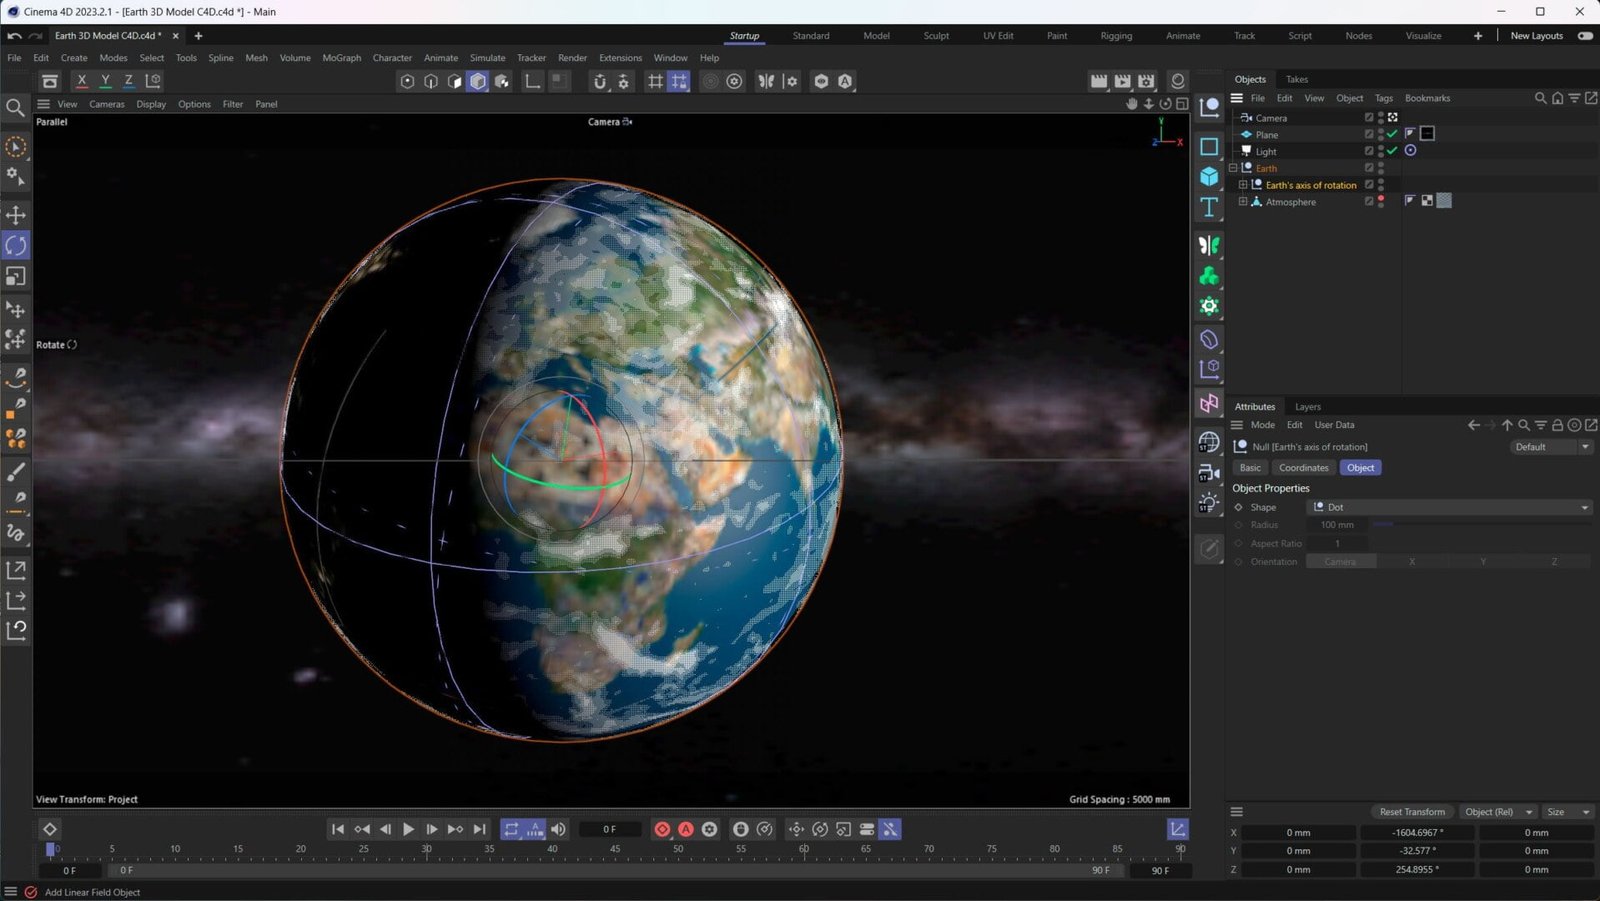Image resolution: width=1600 pixels, height=901 pixels.
Task: Select the Magnify tool at top of left toolbar
Action: [x=16, y=108]
